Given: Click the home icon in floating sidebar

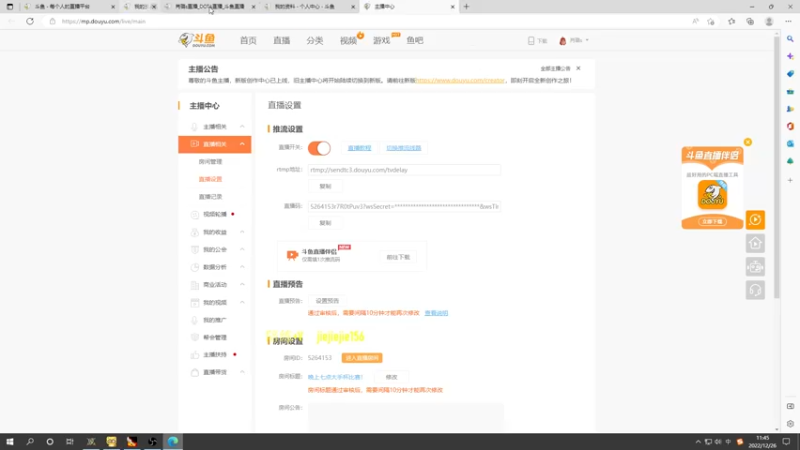Looking at the screenshot, I should coord(755,243).
